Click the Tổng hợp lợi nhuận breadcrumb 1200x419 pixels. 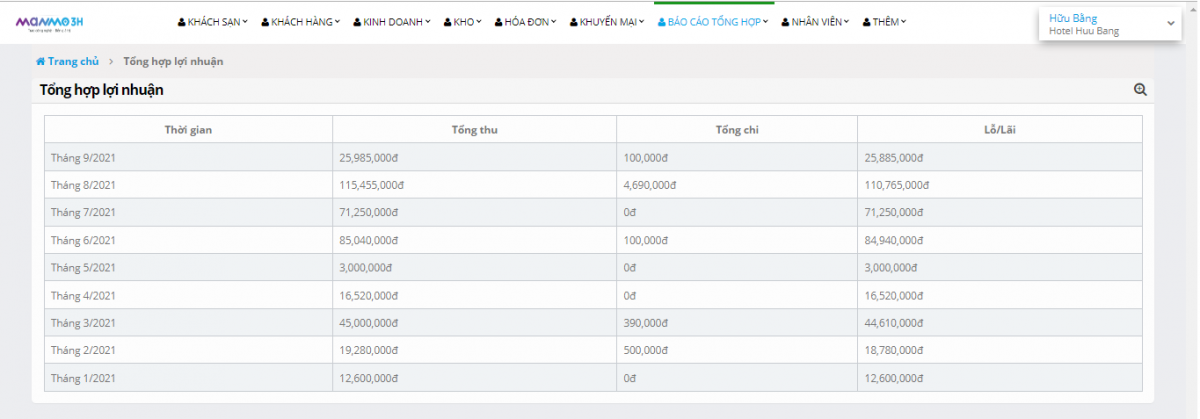coord(173,62)
